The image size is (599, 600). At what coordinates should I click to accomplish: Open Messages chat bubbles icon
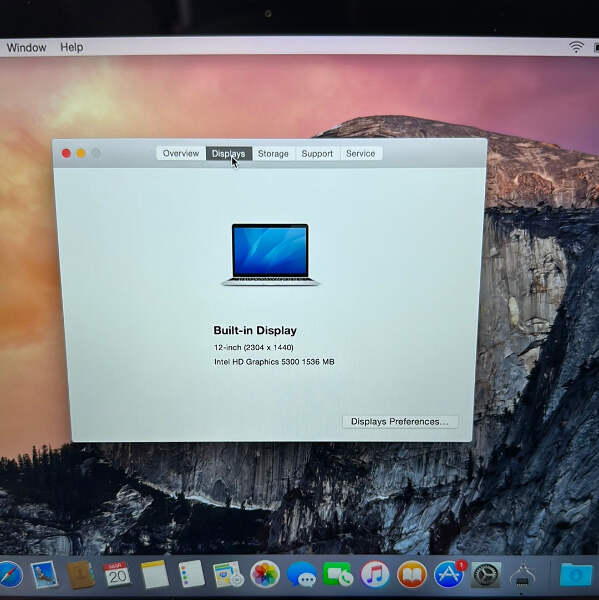coord(302,574)
